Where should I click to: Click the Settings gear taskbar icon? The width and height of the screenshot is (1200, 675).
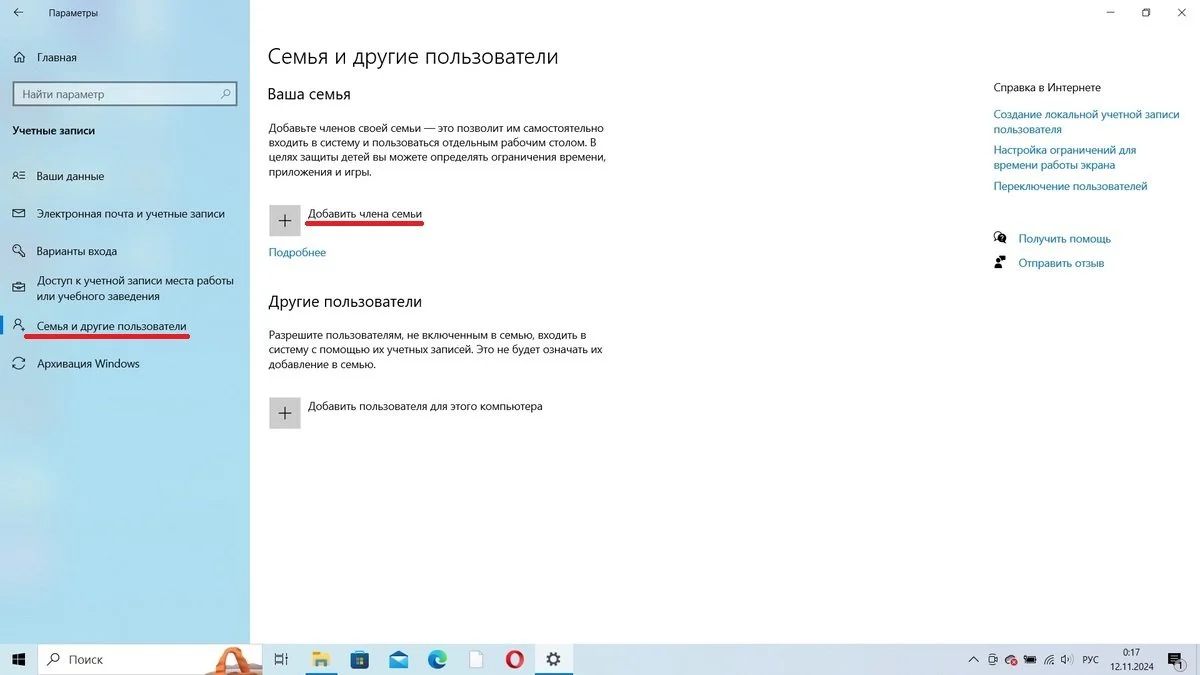point(553,659)
